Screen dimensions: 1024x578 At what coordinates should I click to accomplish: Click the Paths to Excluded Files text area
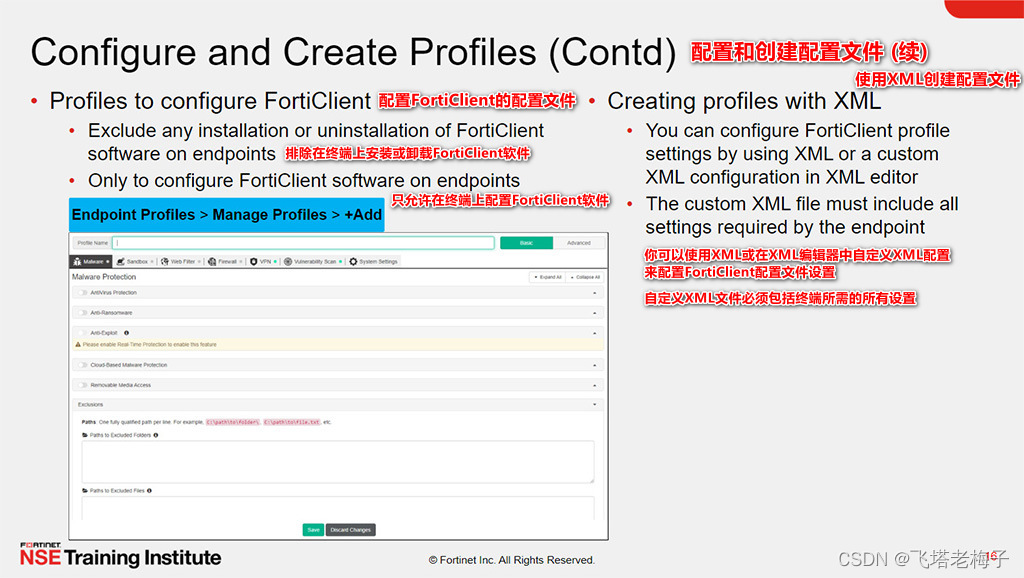(338, 508)
